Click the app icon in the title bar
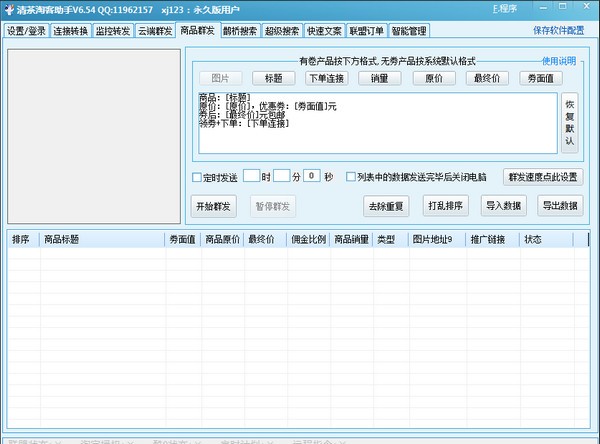Viewport: 600px width, 444px height. tap(8, 9)
